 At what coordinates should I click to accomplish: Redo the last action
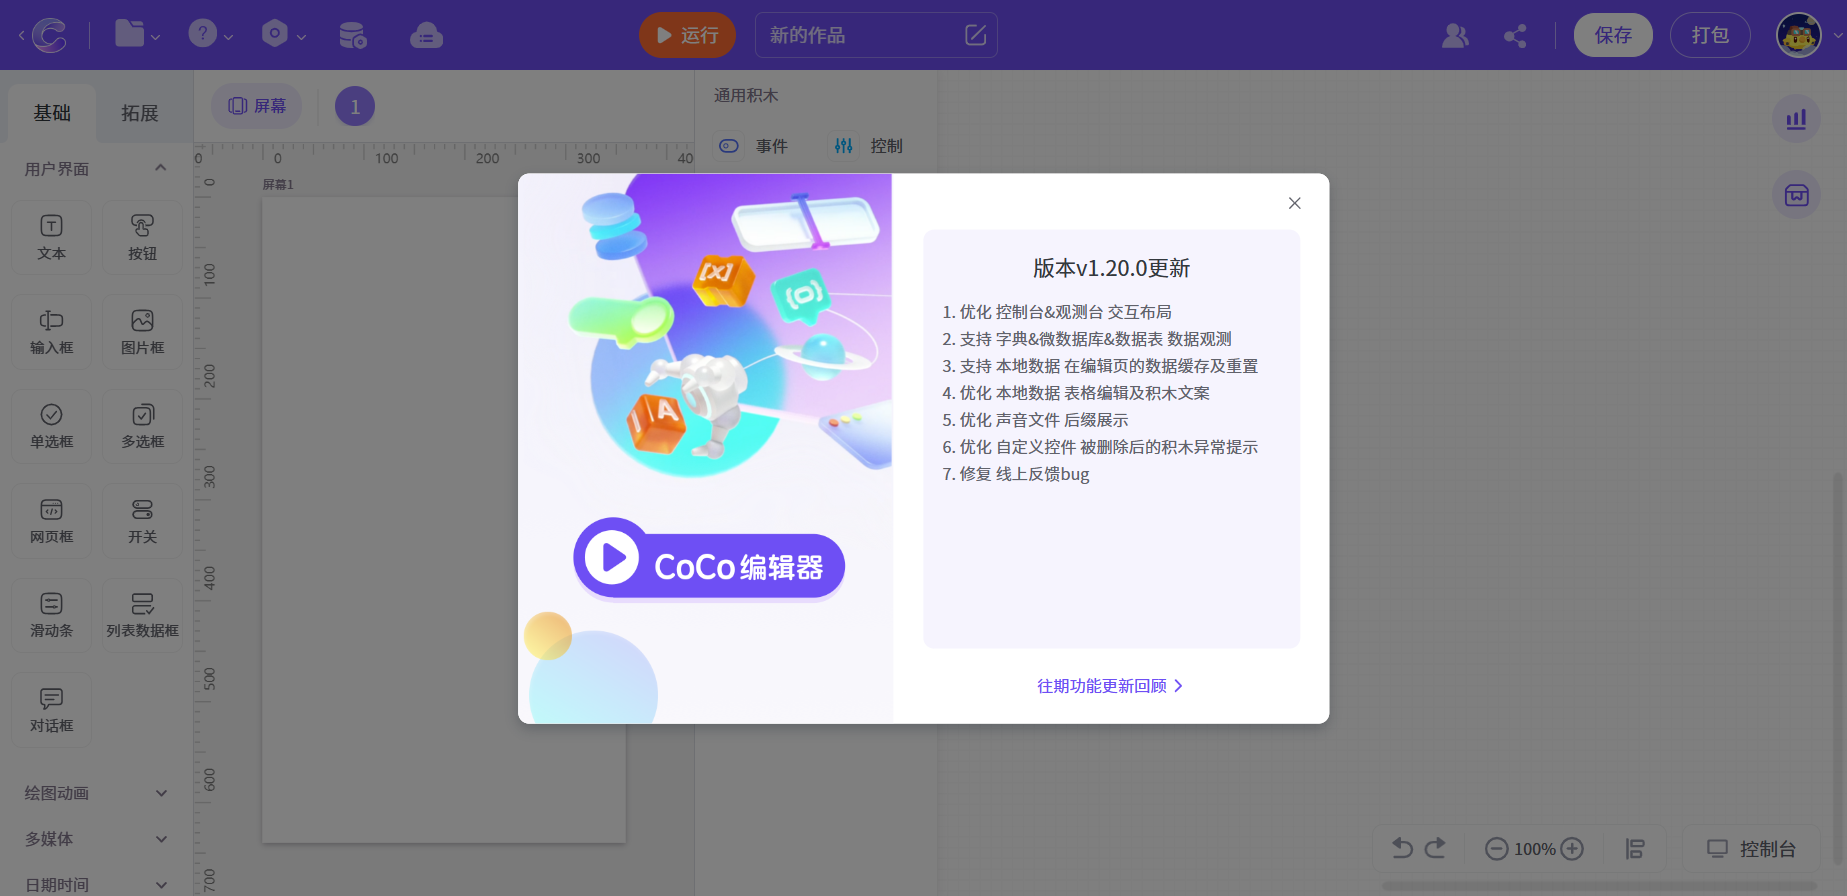point(1435,849)
